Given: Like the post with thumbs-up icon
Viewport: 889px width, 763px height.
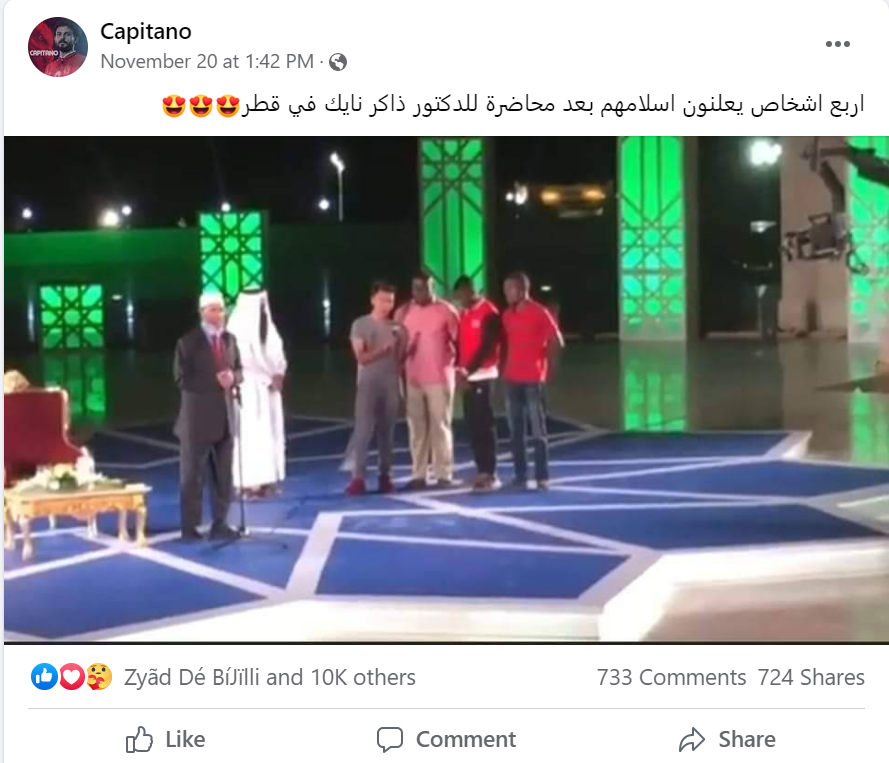Looking at the screenshot, I should tap(139, 739).
